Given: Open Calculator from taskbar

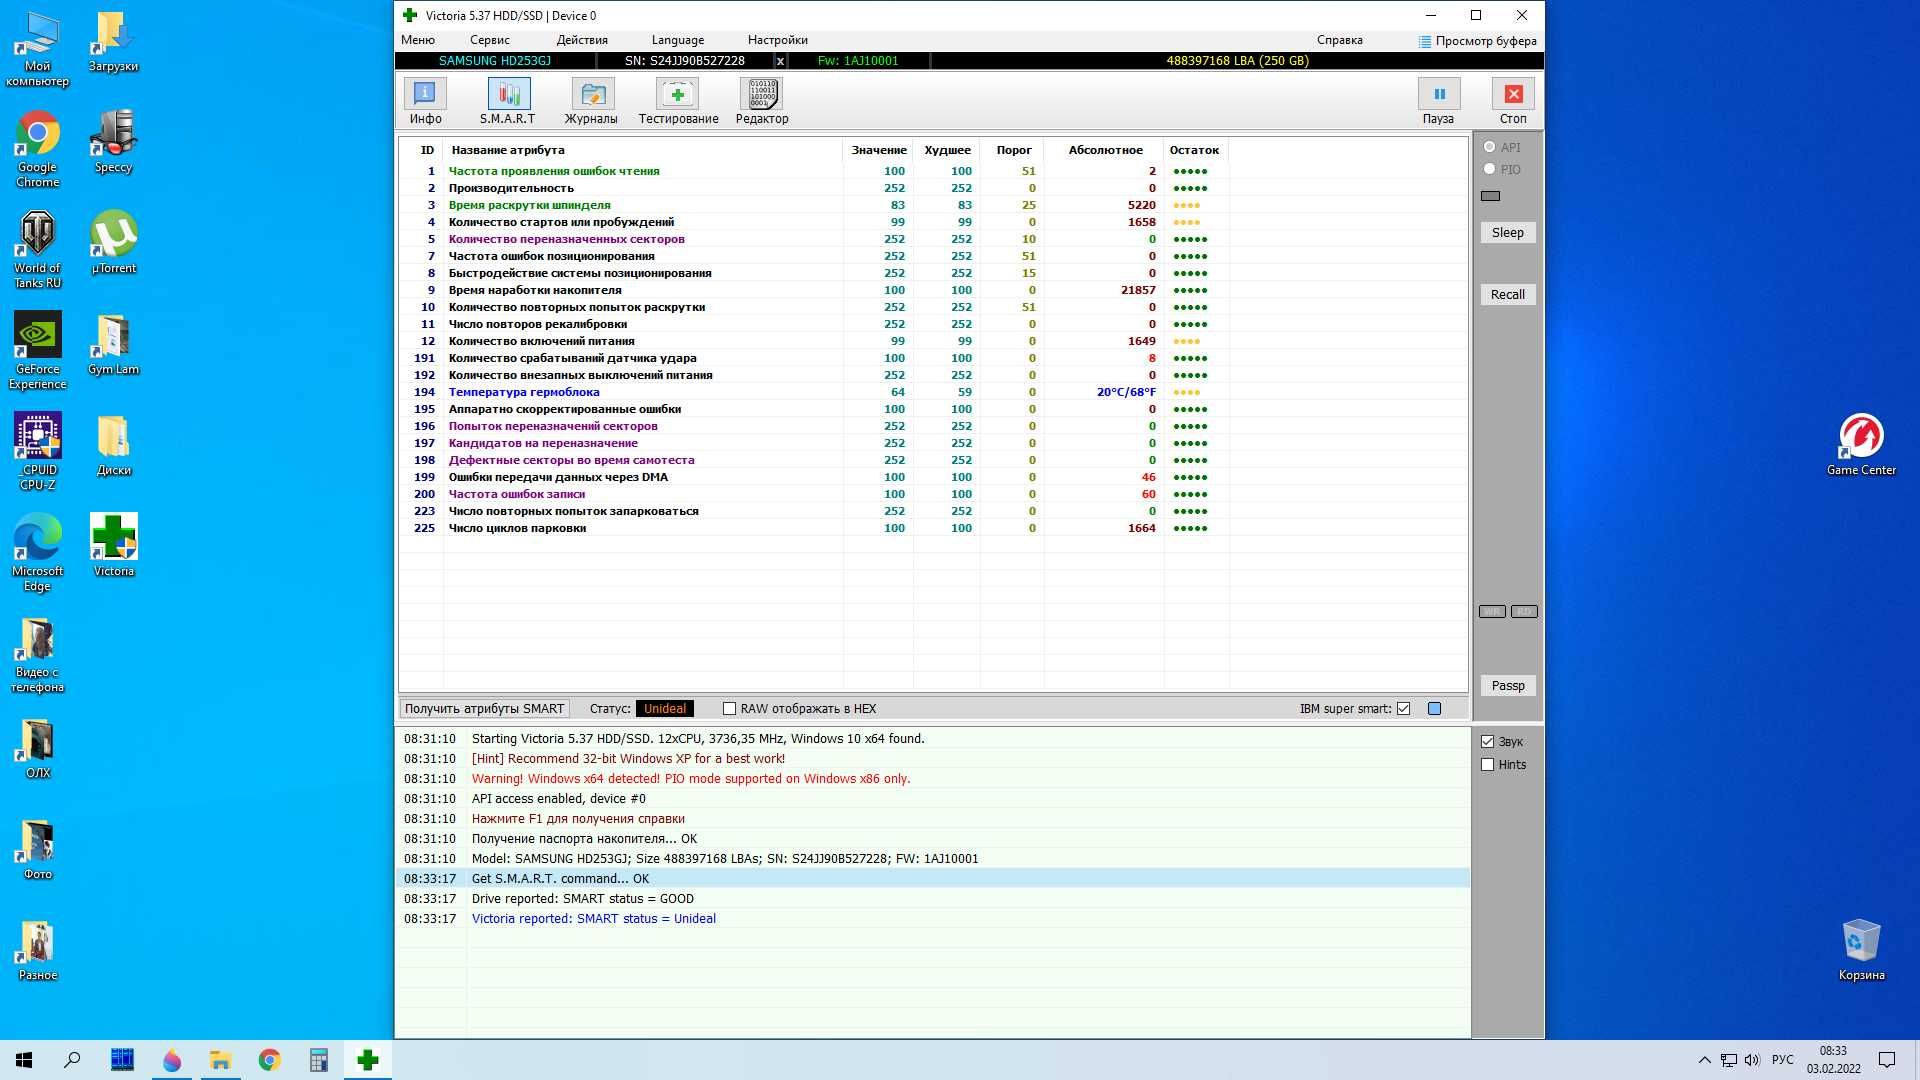Looking at the screenshot, I should 318,1060.
